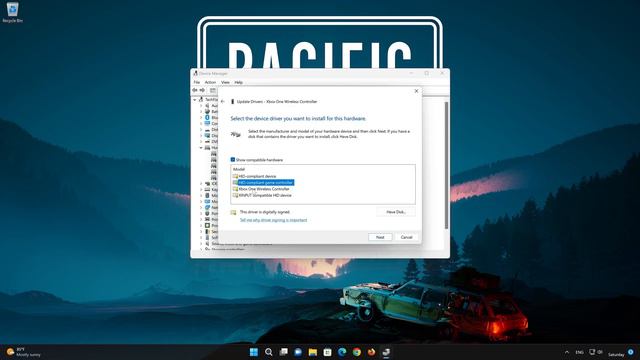This screenshot has width=640, height=360.
Task: Click the Next button
Action: (380, 237)
